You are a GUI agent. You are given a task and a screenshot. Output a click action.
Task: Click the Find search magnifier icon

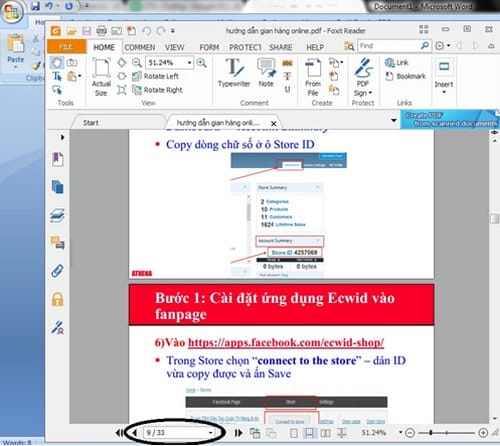click(x=425, y=46)
